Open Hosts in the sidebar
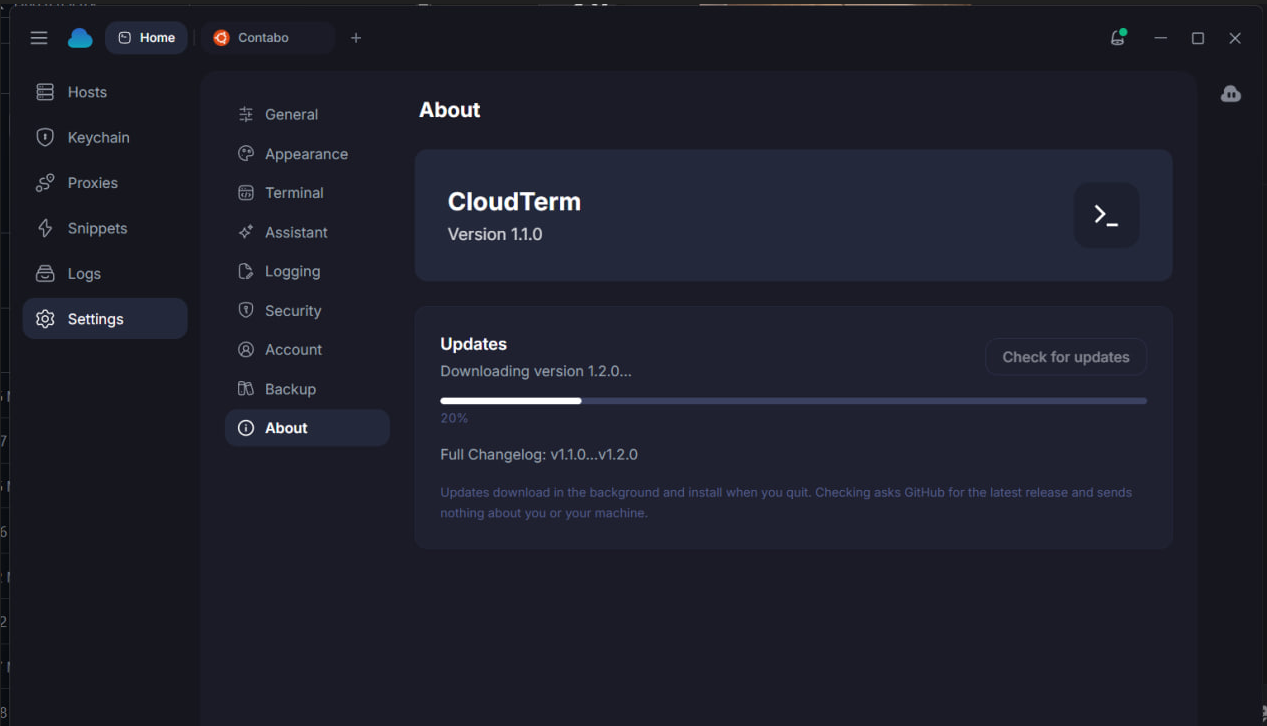 [105, 92]
